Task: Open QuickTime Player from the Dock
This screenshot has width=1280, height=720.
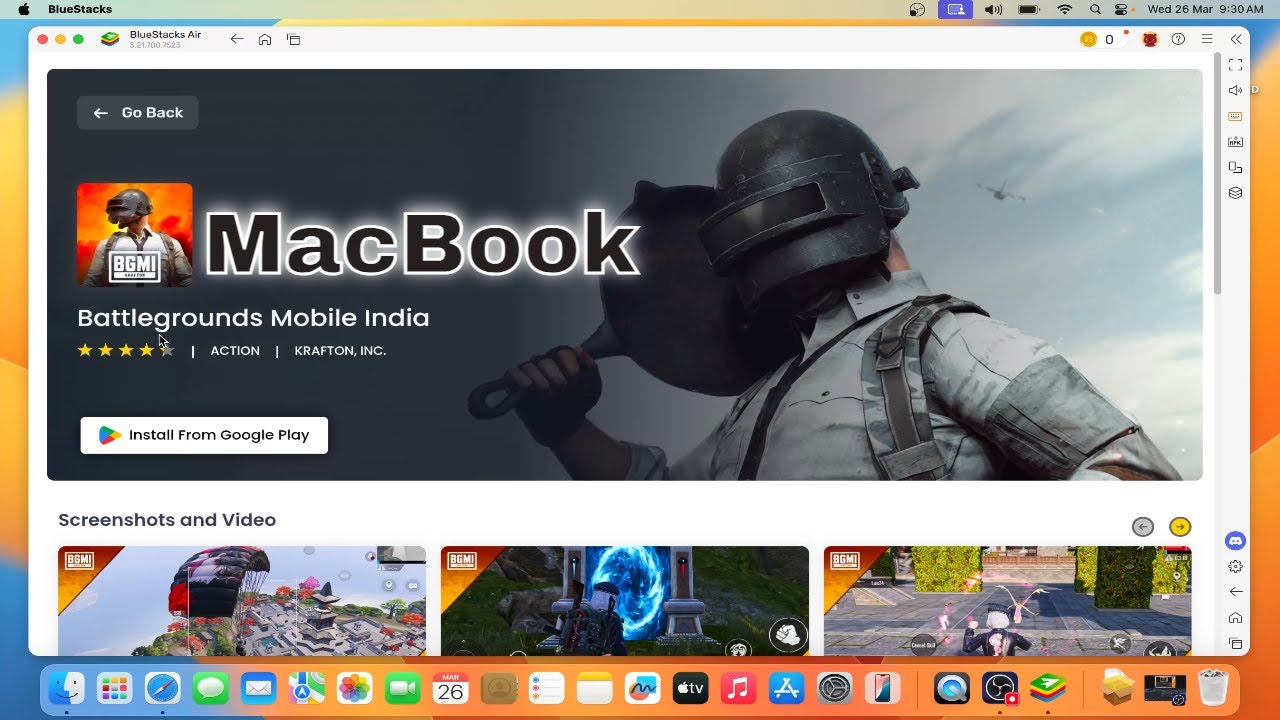Action: coord(952,688)
